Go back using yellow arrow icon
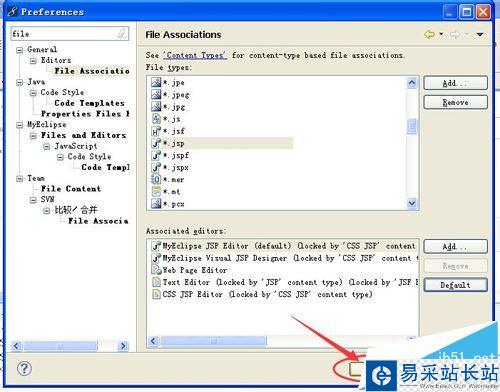The image size is (500, 392). coord(429,34)
